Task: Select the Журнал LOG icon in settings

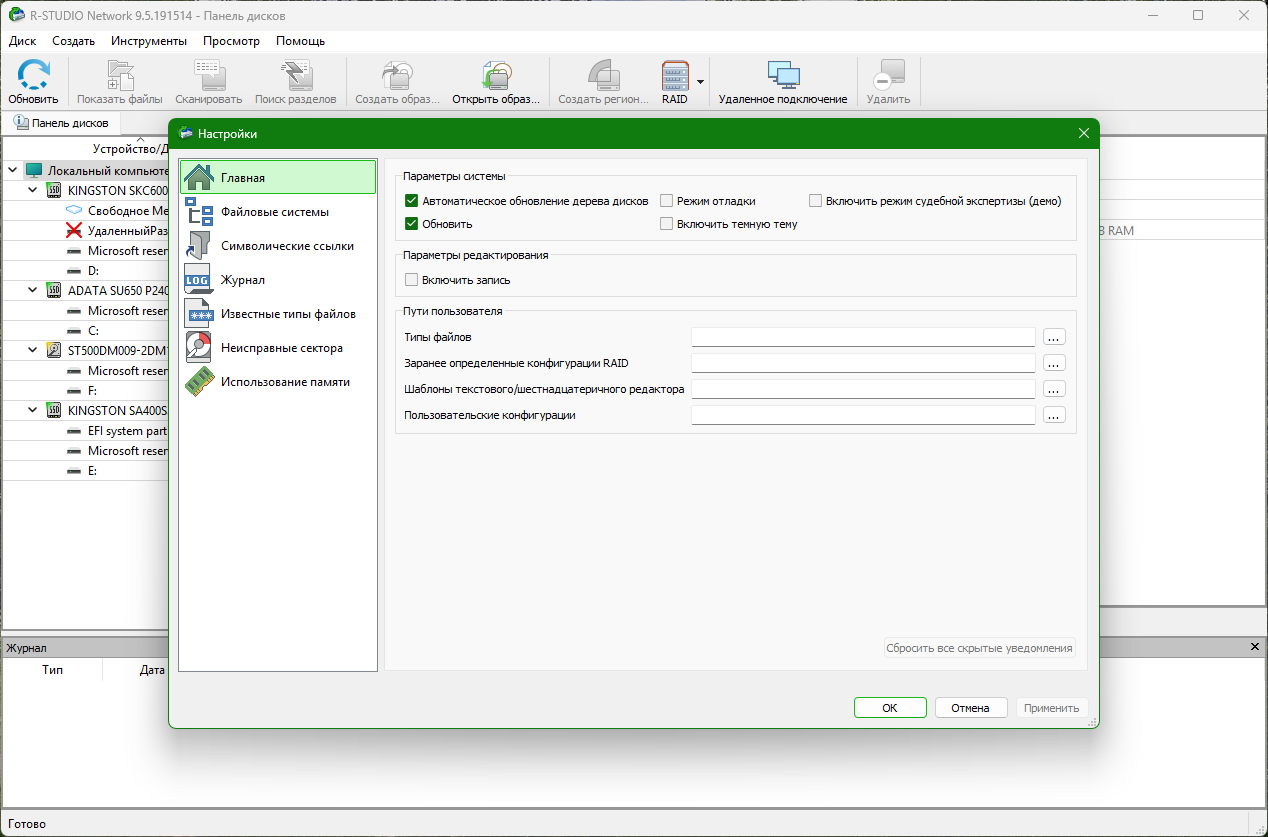Action: point(199,279)
